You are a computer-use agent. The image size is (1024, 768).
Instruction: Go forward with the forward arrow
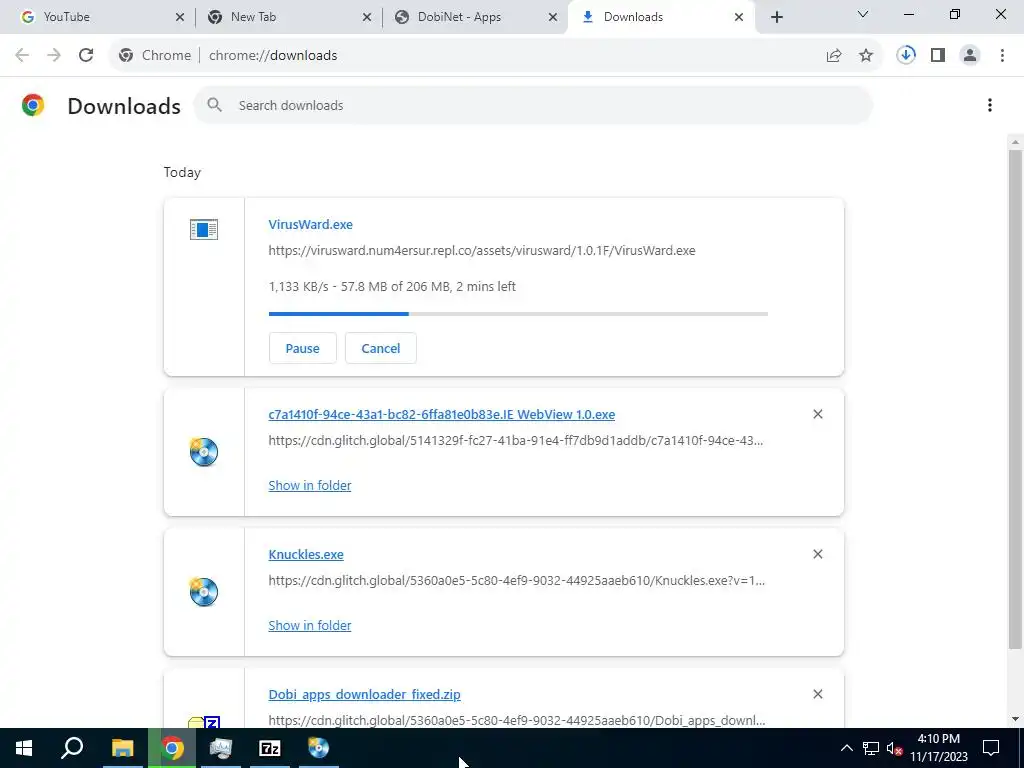(x=54, y=56)
